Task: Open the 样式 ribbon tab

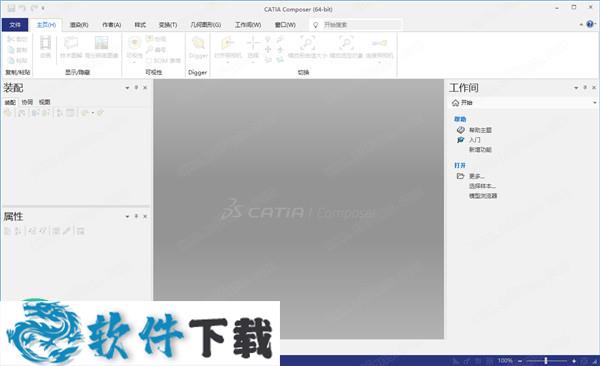Action: (x=140, y=25)
